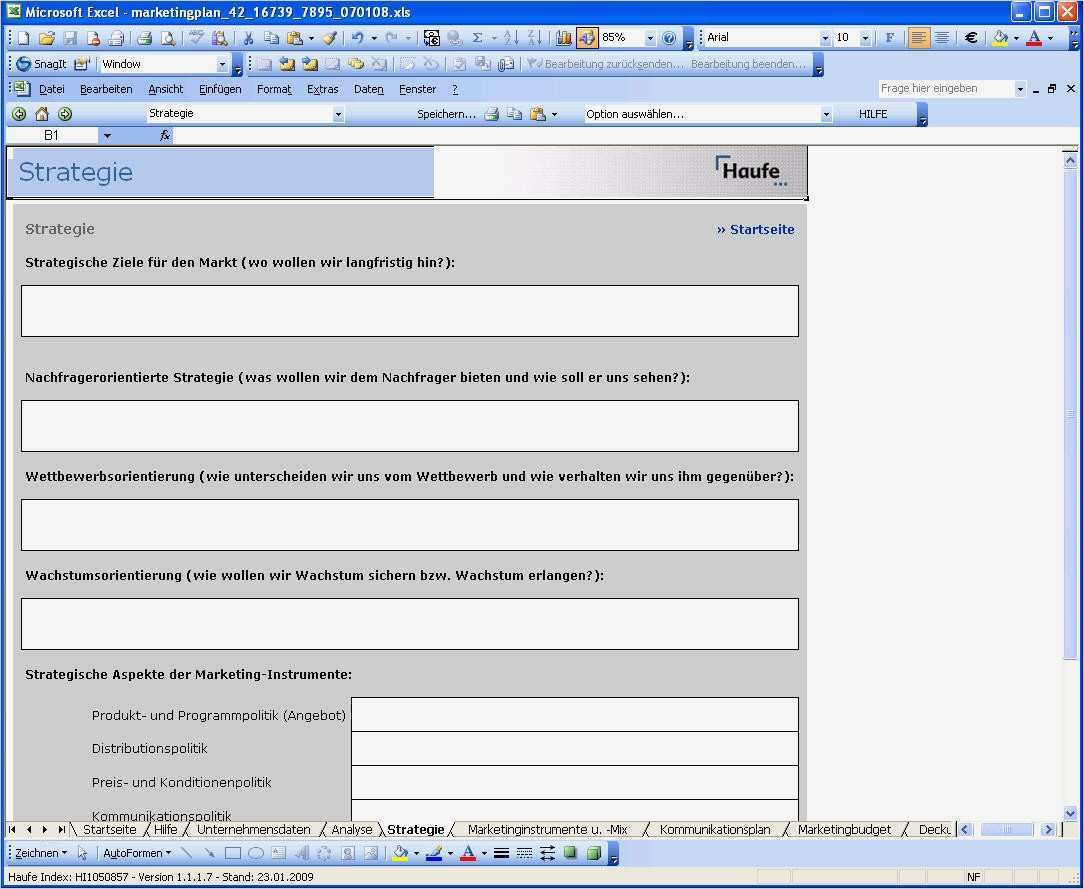Open the Arial font dropdown

(x=825, y=38)
